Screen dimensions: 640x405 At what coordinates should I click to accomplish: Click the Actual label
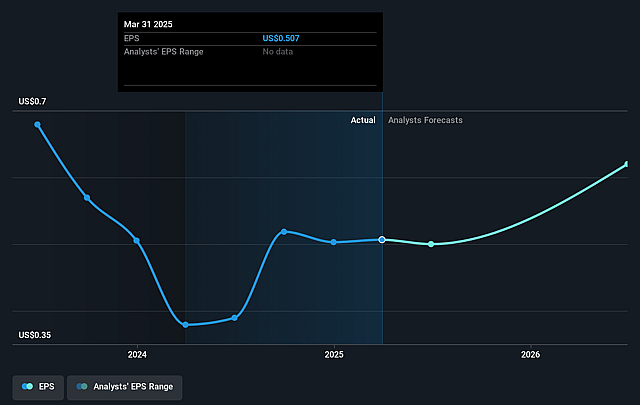[363, 120]
